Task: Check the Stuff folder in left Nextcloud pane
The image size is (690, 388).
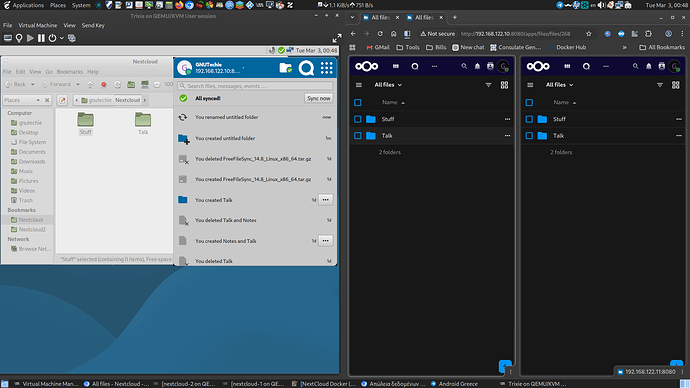Action: coord(358,119)
